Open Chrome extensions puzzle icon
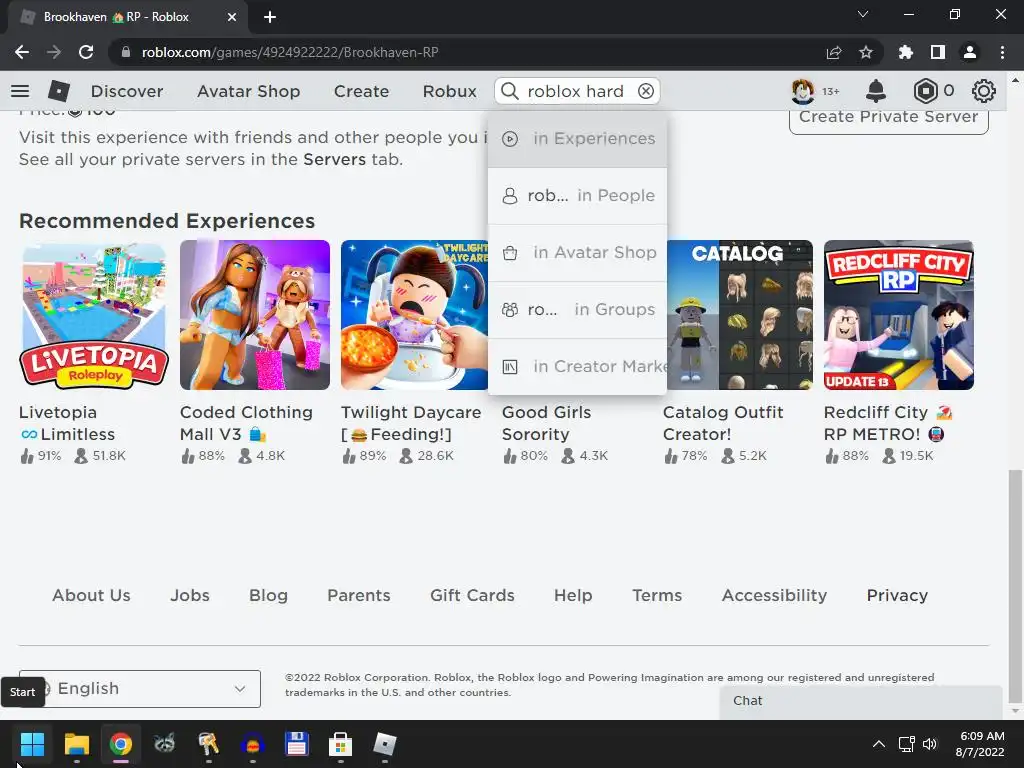The image size is (1024, 768). point(906,52)
